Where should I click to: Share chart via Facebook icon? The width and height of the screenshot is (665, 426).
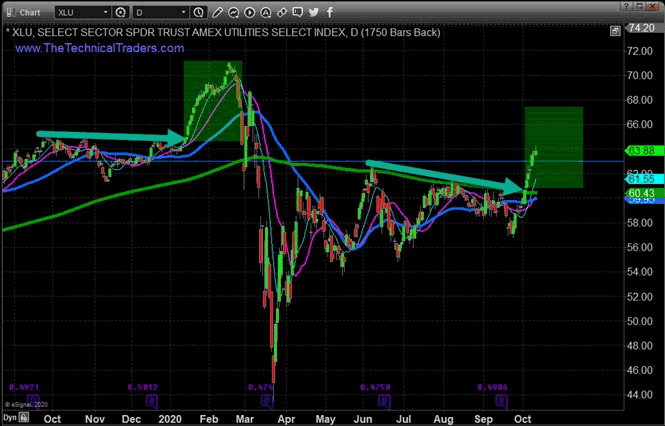pos(328,13)
